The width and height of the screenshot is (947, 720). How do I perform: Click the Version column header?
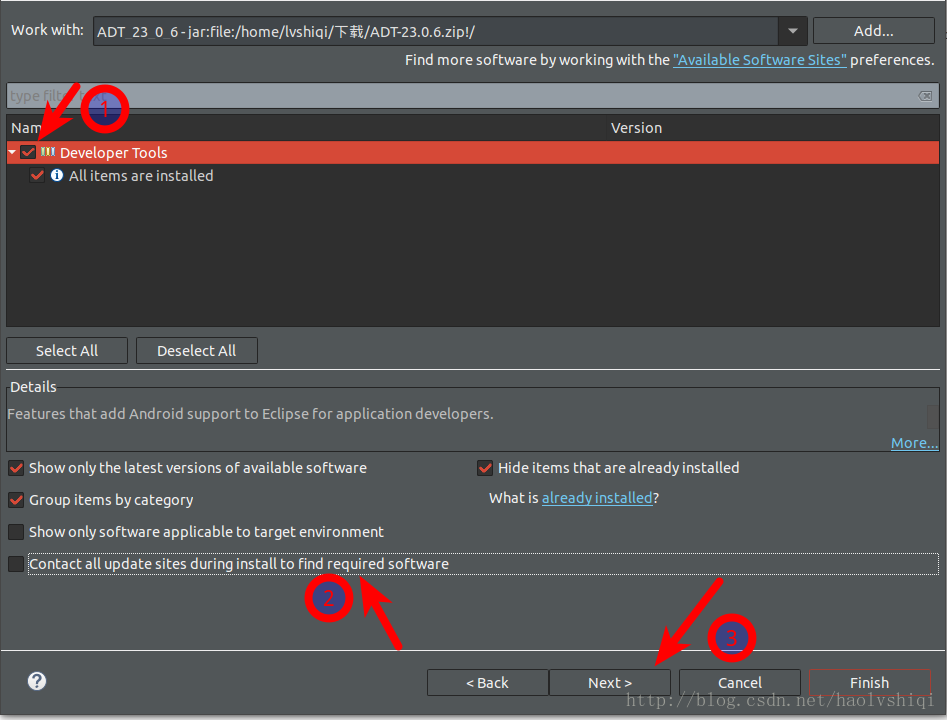[x=772, y=128]
